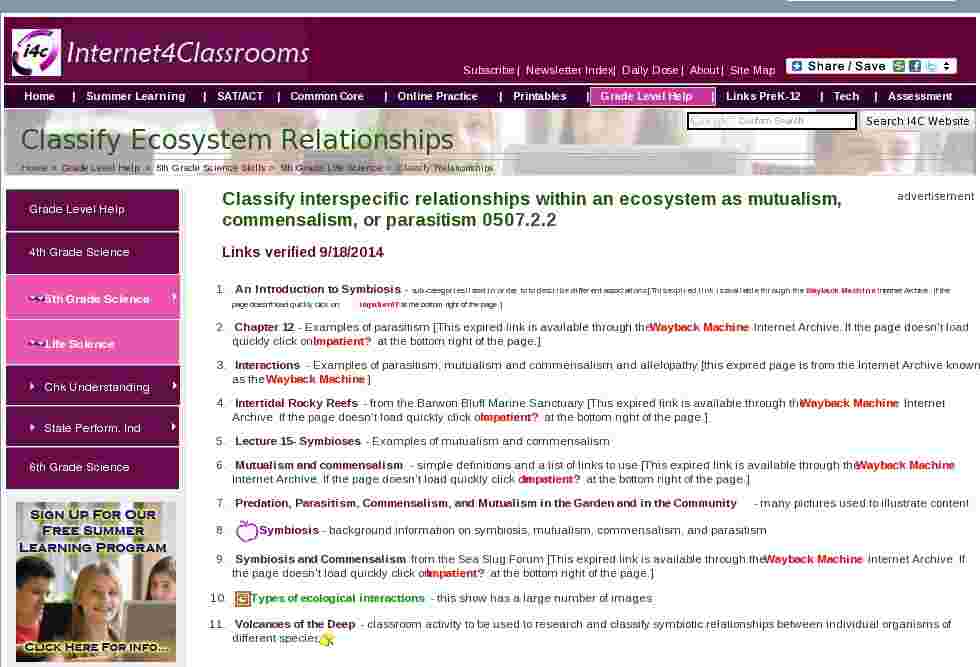Open the Common Core menu item
The height and width of the screenshot is (667, 980).
coord(327,96)
